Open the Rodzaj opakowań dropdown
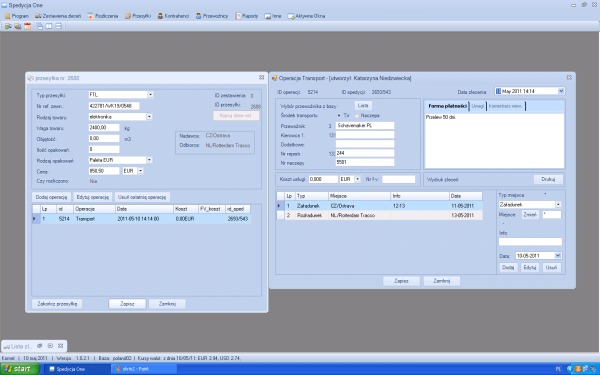This screenshot has height=375, width=600. (150, 160)
